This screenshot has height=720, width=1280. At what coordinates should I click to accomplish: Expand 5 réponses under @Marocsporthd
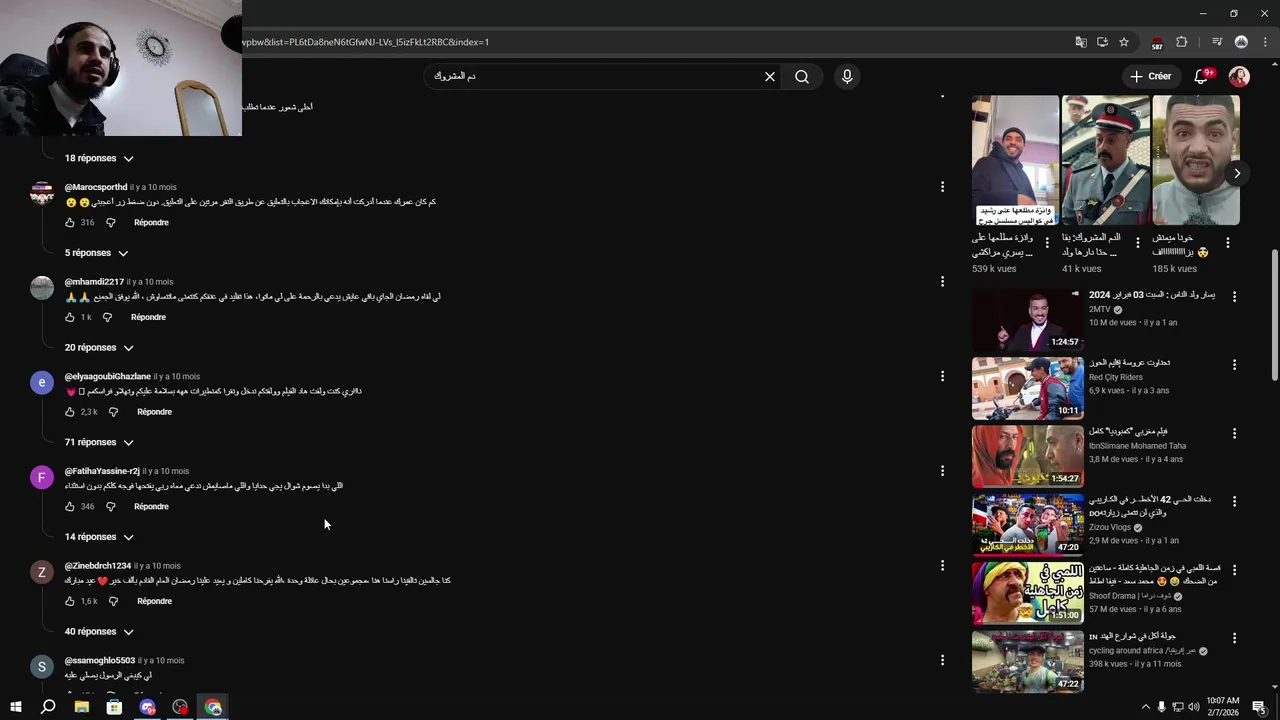tap(96, 253)
